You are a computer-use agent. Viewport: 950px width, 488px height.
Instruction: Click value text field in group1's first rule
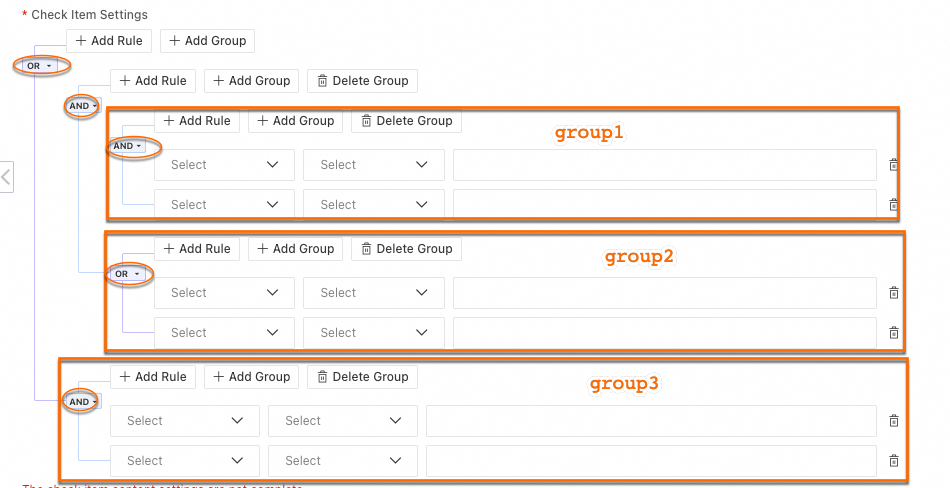coord(664,165)
